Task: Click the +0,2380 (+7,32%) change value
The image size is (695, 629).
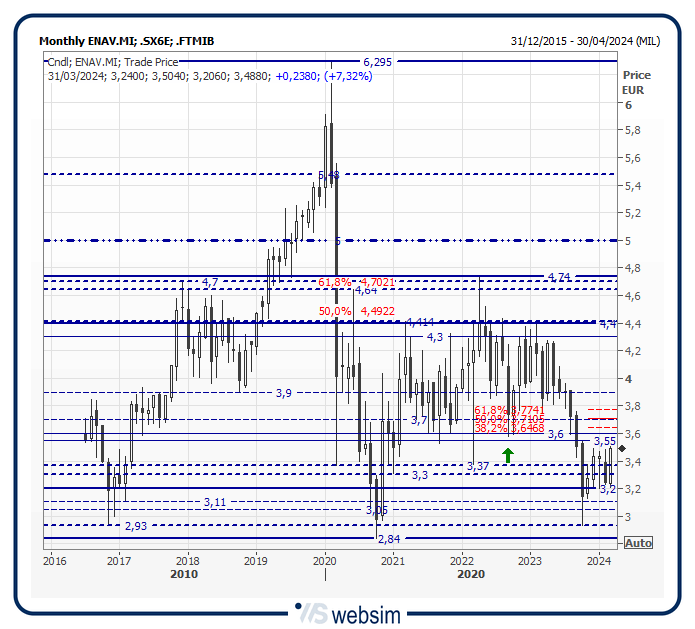Action: pyautogui.click(x=324, y=76)
